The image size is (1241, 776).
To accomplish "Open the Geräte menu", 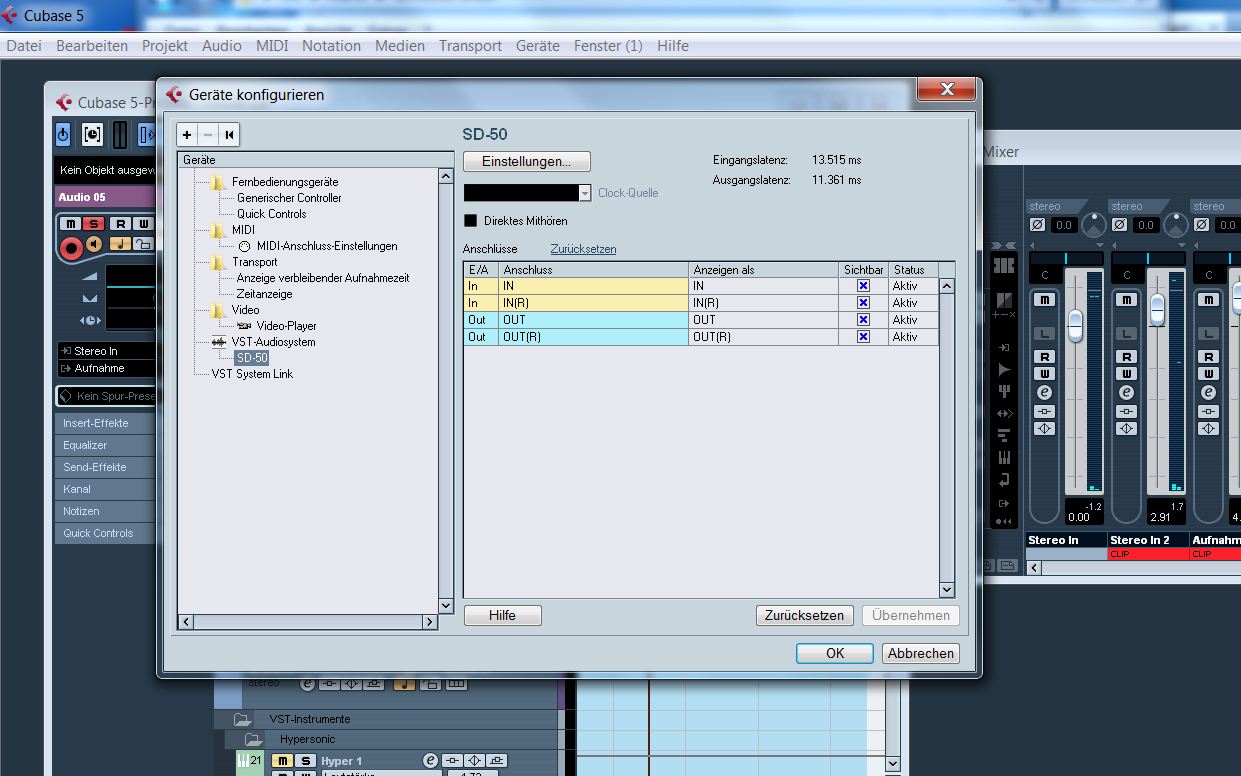I will pos(537,46).
